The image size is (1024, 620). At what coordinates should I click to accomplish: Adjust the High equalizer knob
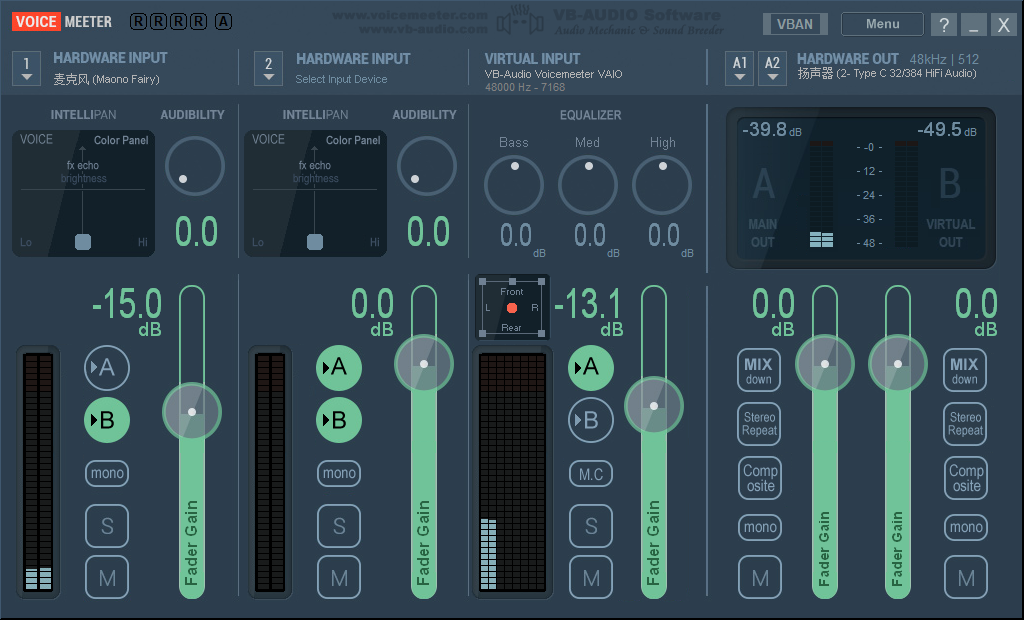[662, 185]
